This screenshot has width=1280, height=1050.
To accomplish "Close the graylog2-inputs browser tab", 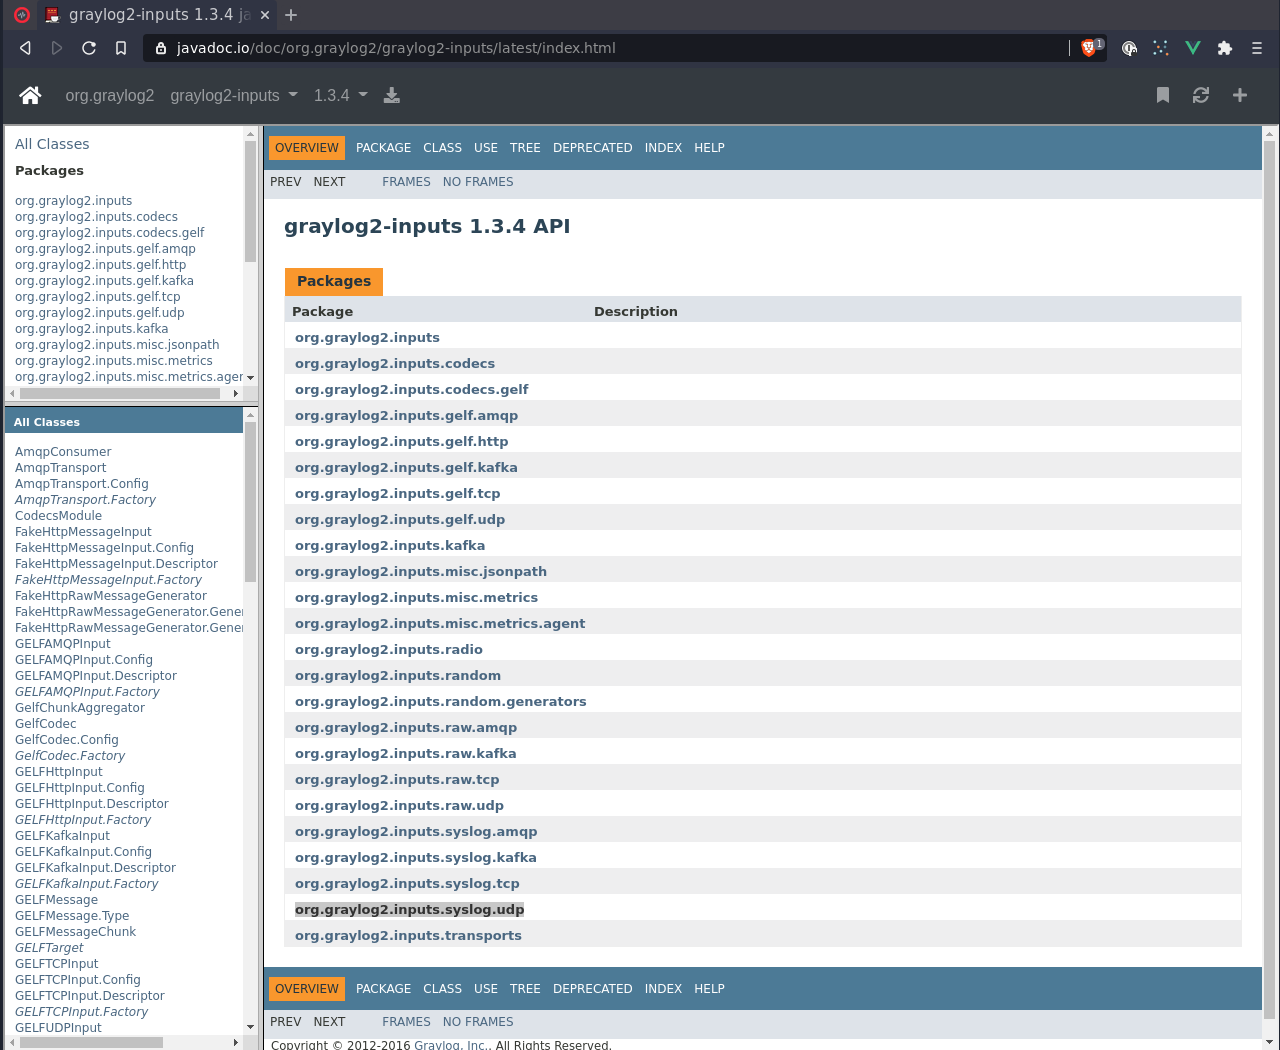I will tap(264, 15).
